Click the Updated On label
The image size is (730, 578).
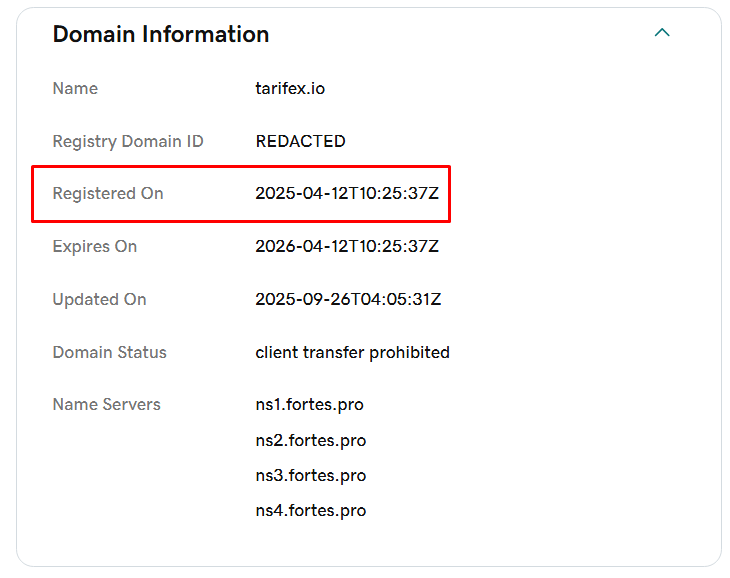(x=99, y=299)
